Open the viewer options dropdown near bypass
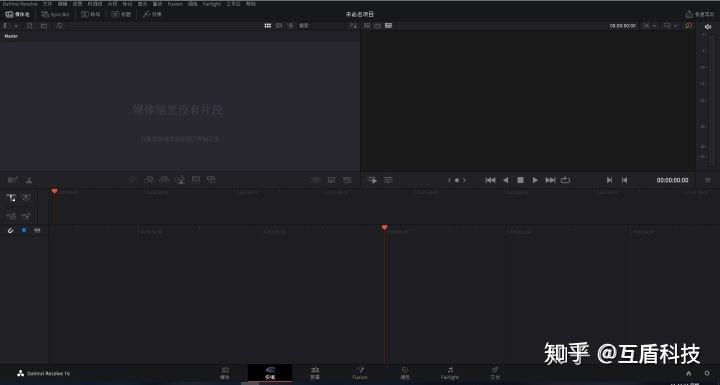The height and width of the screenshot is (385, 720). coord(671,26)
